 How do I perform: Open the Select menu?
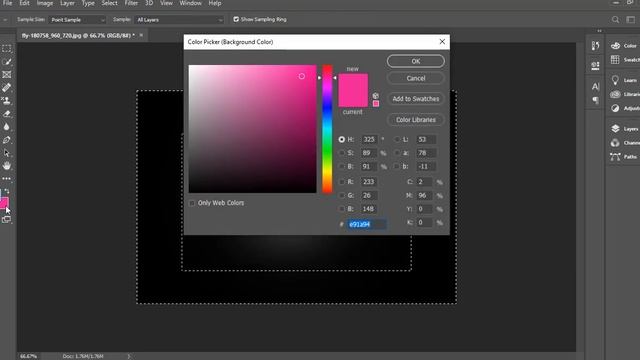click(109, 3)
